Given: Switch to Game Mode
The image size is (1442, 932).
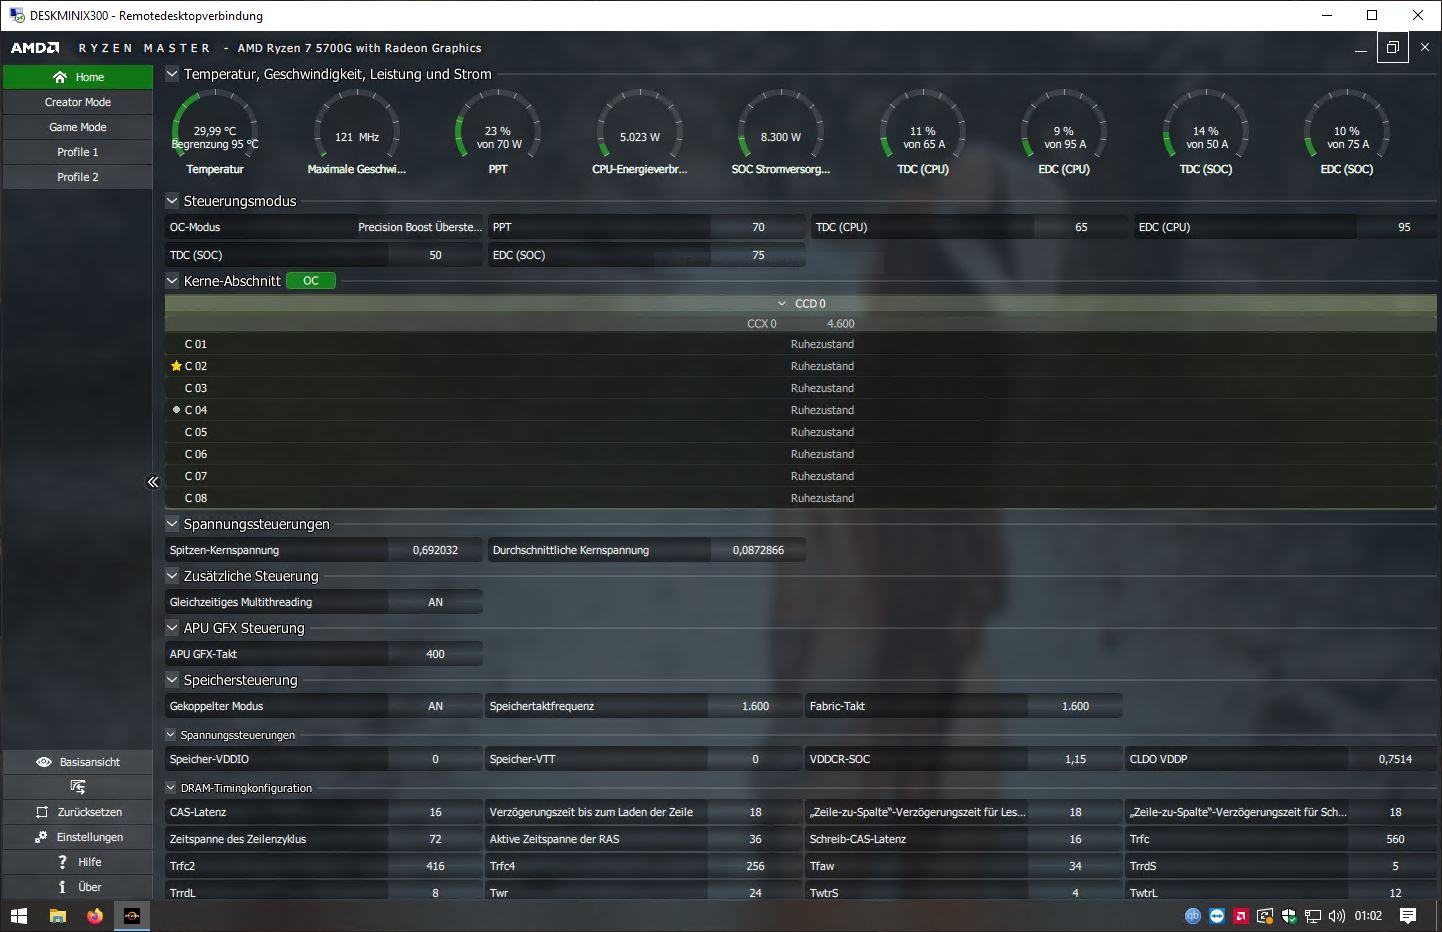Looking at the screenshot, I should 77,127.
